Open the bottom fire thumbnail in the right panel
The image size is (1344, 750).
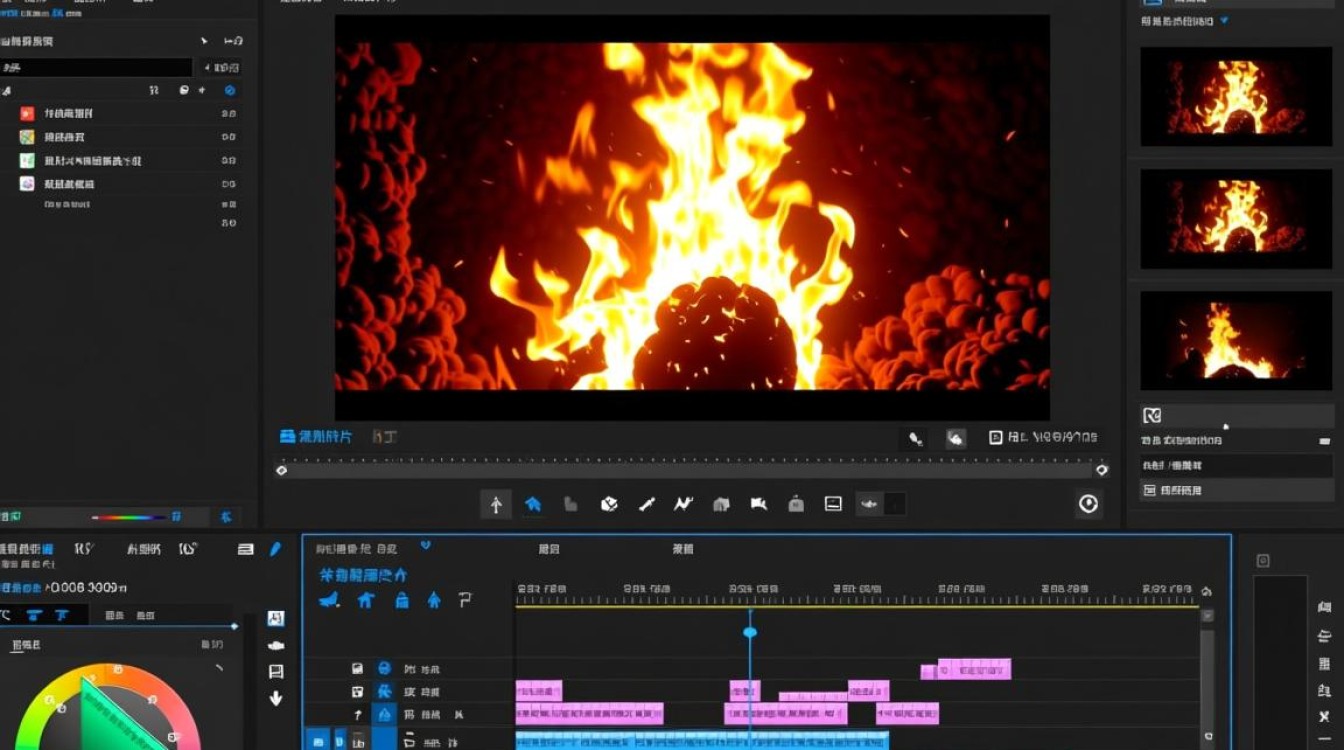1236,341
